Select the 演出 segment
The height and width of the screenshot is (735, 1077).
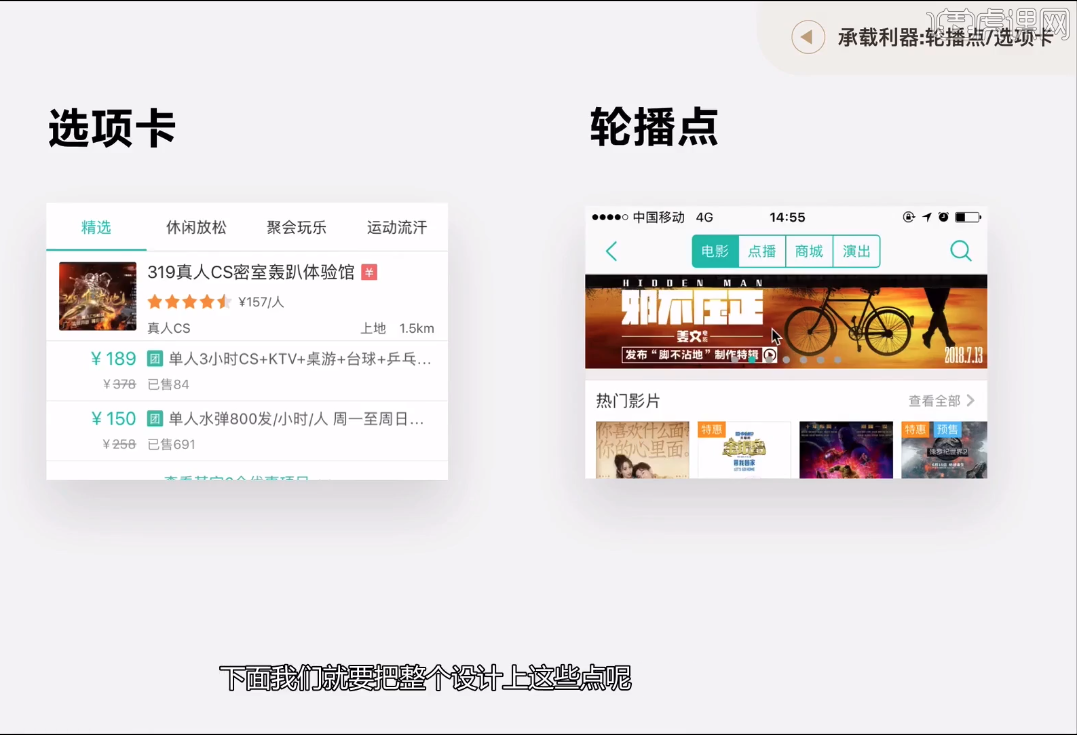pyautogui.click(x=857, y=251)
